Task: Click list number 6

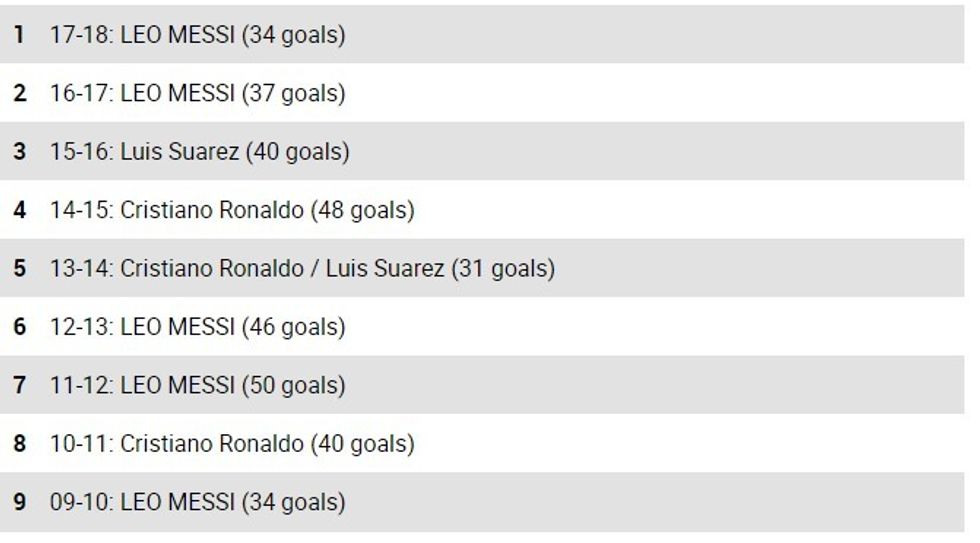Action: [x=19, y=327]
